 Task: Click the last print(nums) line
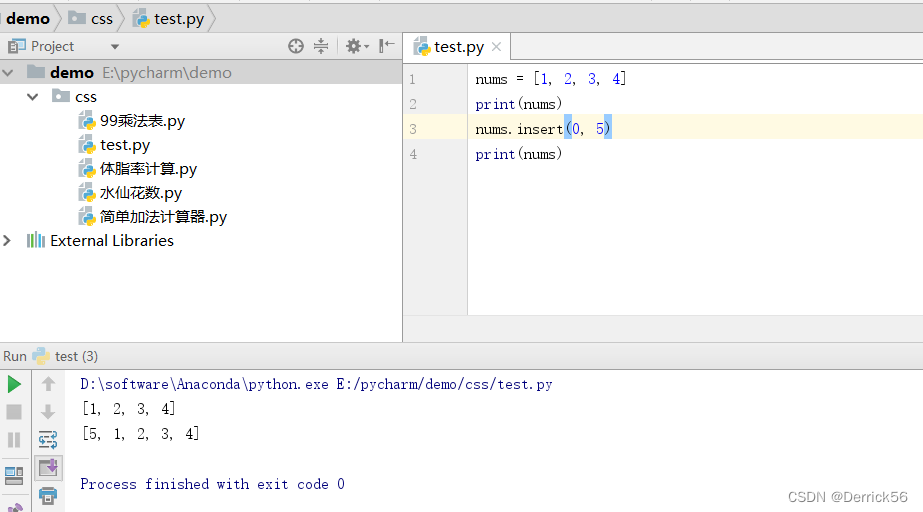(519, 154)
